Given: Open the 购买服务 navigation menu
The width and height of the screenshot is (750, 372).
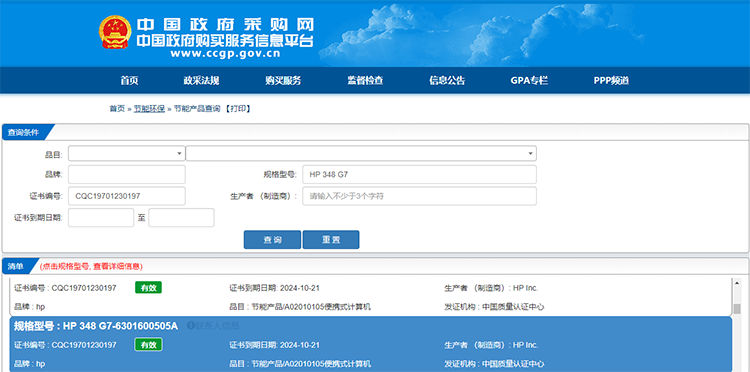Looking at the screenshot, I should [283, 81].
